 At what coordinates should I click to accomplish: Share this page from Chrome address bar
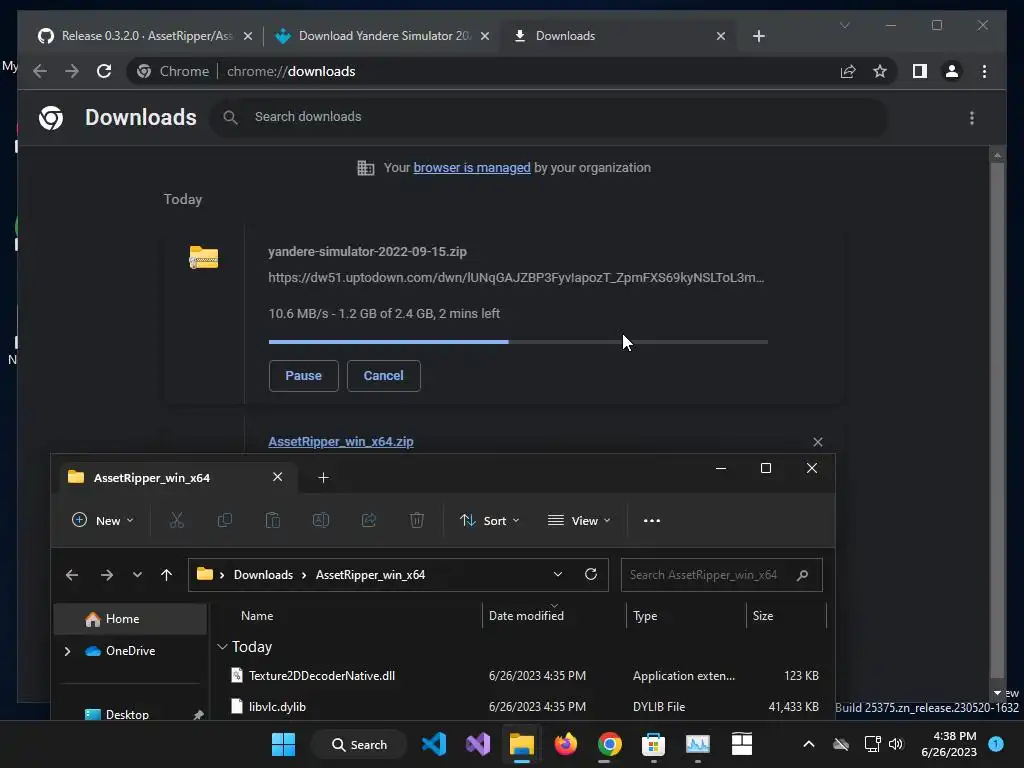coord(848,71)
